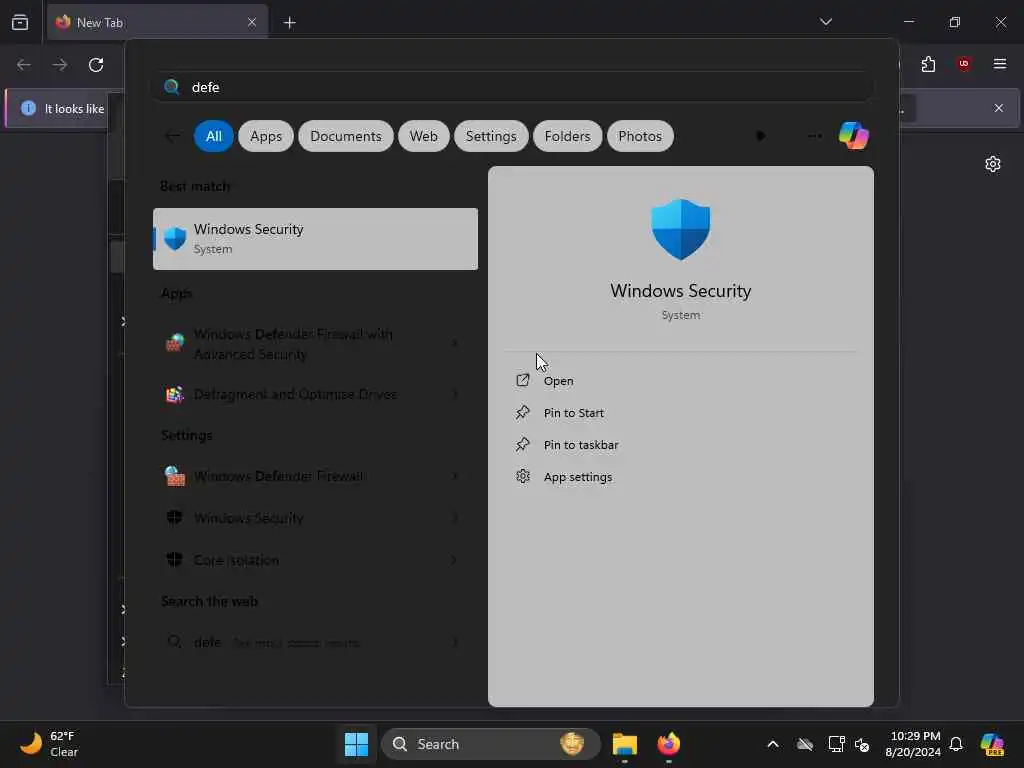
Task: Choose Pin to Start option
Action: click(x=573, y=413)
